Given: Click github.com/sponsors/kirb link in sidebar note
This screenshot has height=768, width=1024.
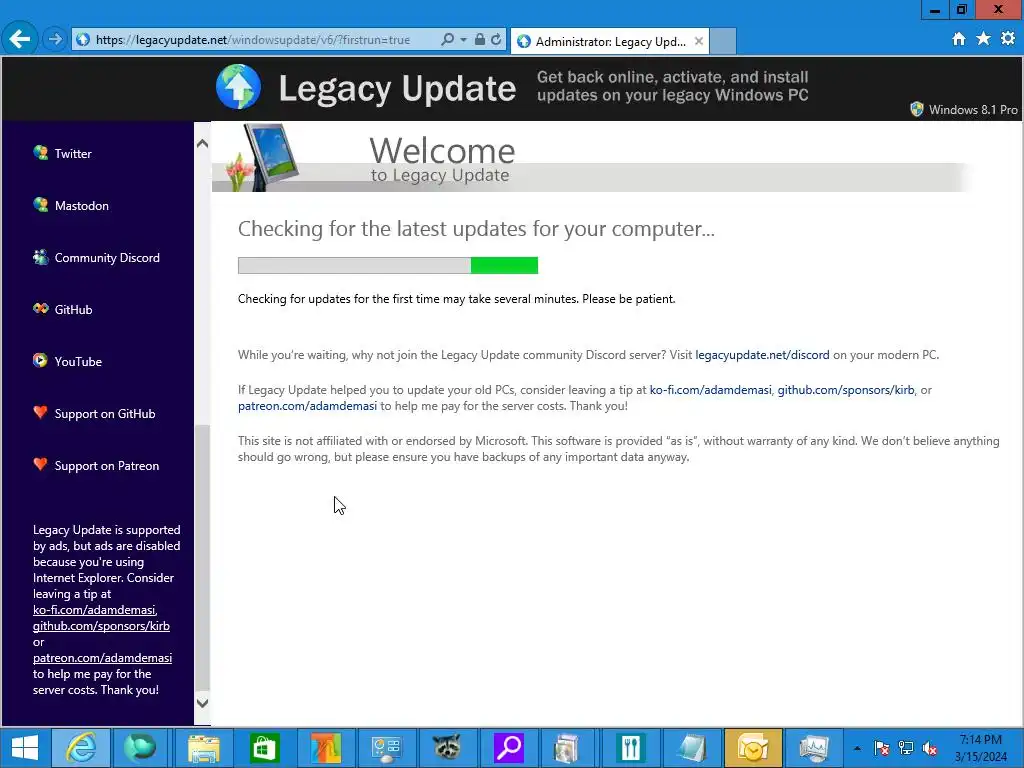Looking at the screenshot, I should click(101, 626).
